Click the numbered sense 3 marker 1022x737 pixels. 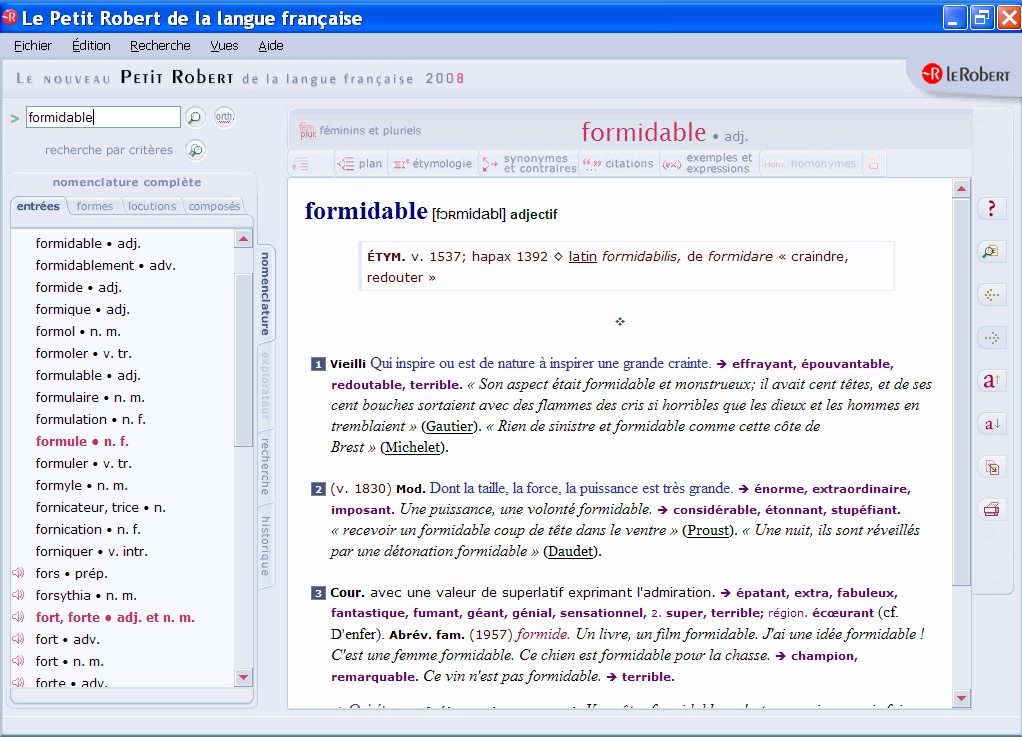(x=318, y=593)
